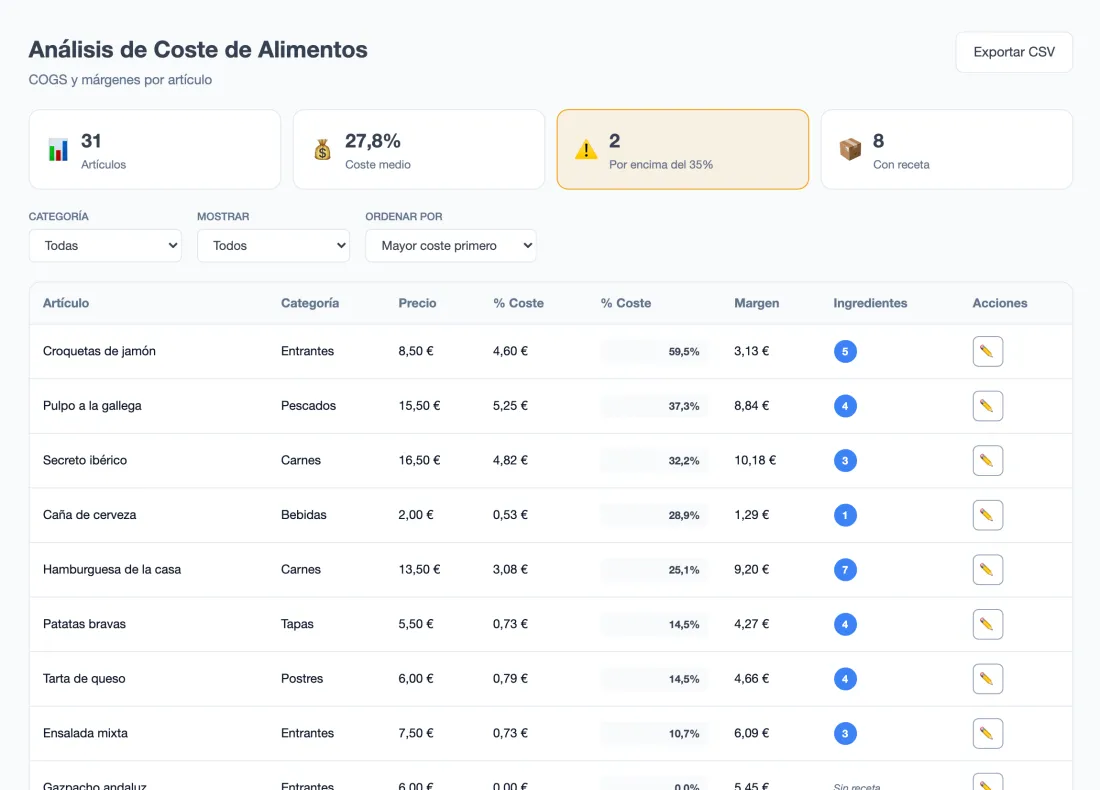Click the Exportar CSV button
1100x790 pixels.
(1014, 52)
